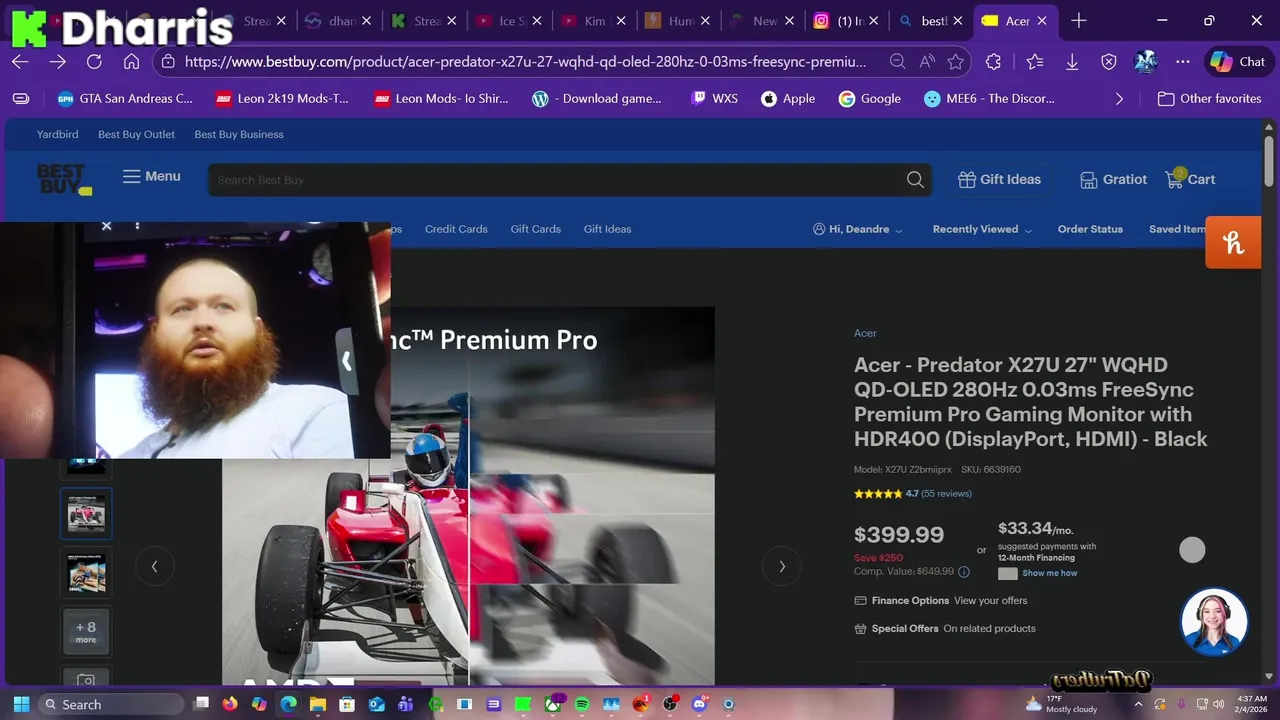Screen dimensions: 1280x720
Task: Open the virtual assistant chat avatar
Action: coord(1214,621)
